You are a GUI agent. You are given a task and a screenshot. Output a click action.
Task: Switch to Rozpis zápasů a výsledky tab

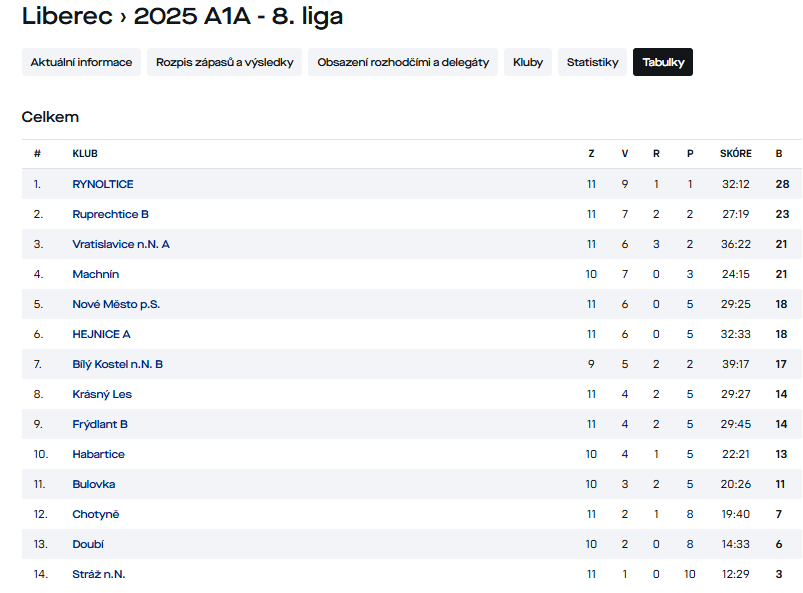[x=225, y=62]
